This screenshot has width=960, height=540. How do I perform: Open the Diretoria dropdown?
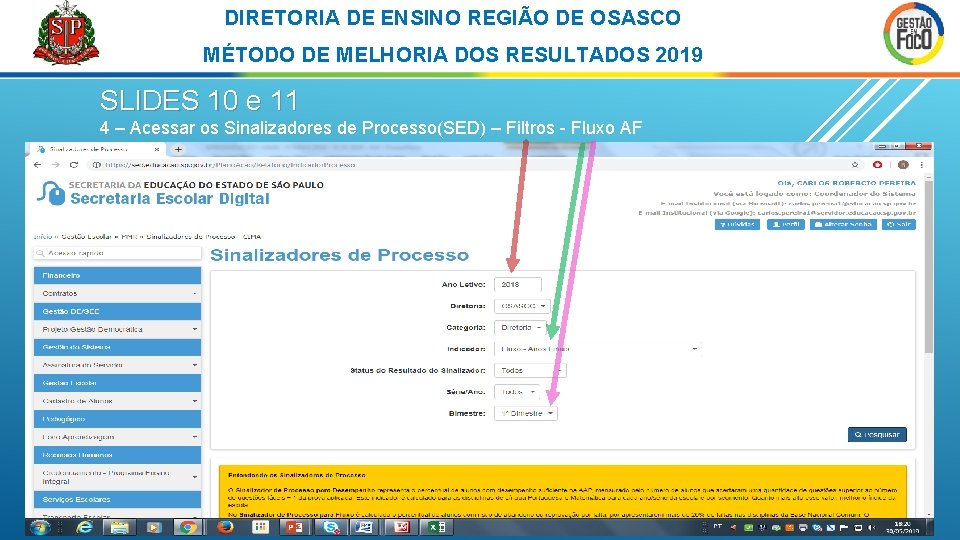pos(522,306)
